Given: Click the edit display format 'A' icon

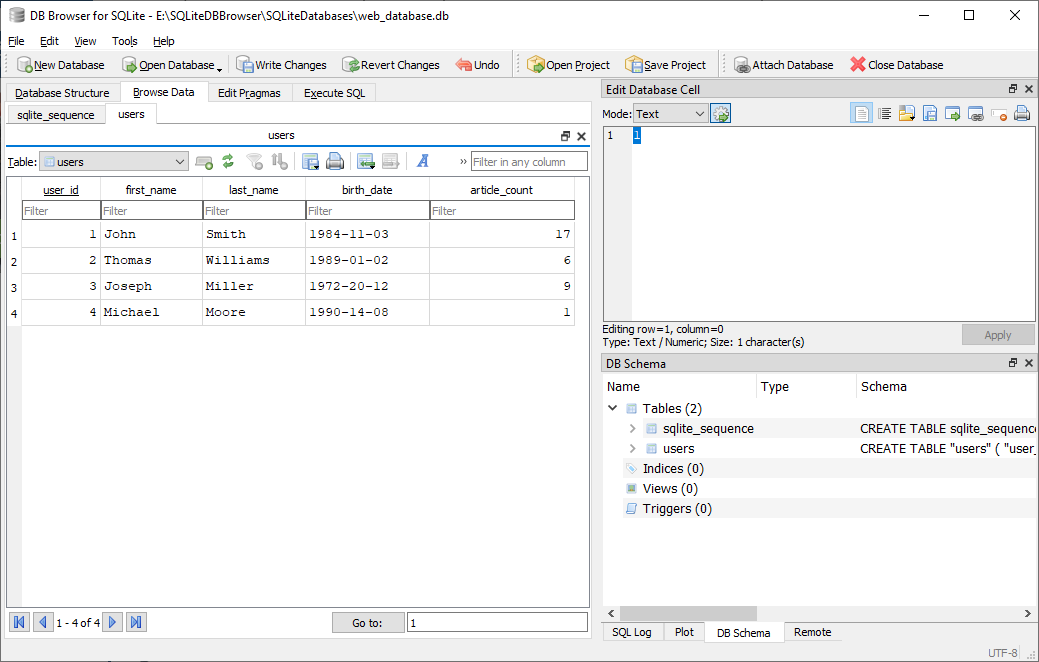Looking at the screenshot, I should pyautogui.click(x=423, y=161).
